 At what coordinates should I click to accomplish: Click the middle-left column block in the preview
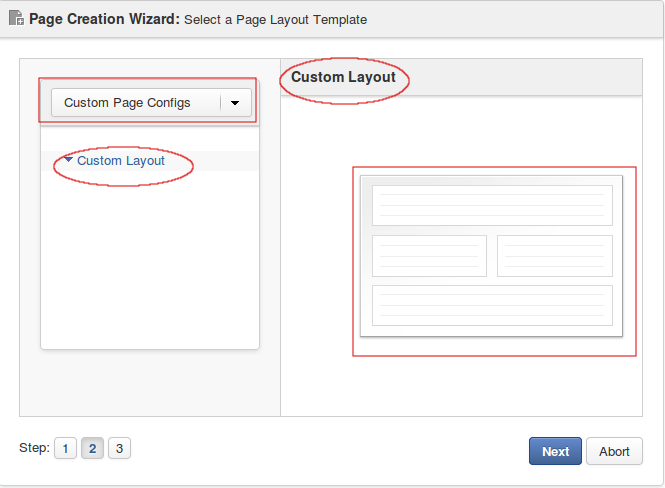(x=429, y=256)
